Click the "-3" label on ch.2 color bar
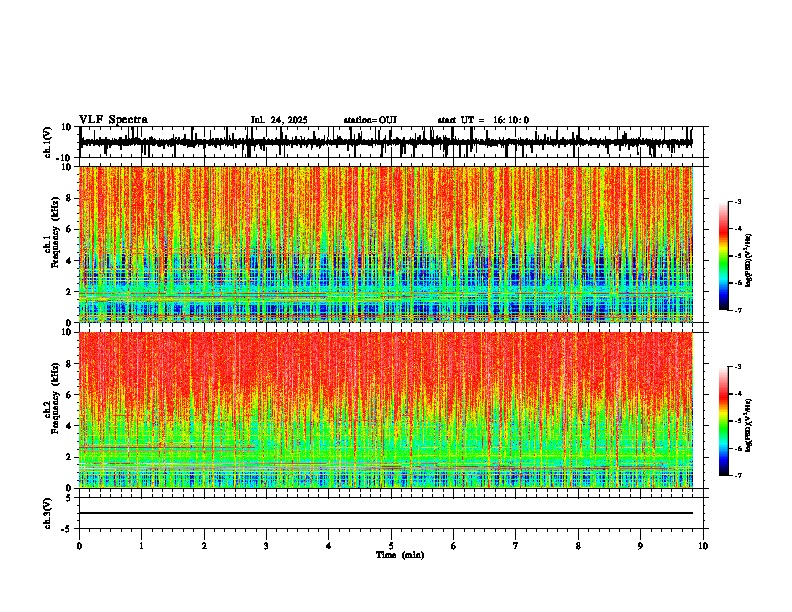Screen dimensions: 792x612 pyautogui.click(x=737, y=367)
